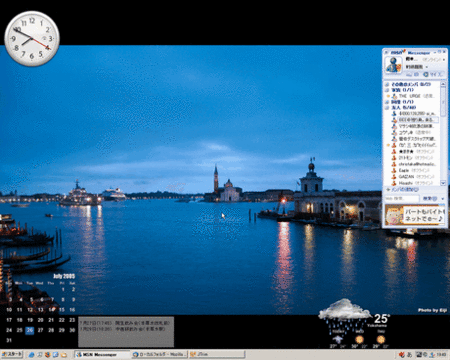Switch to MSN Messenger taskbar button
The image size is (450, 360).
[x=102, y=354]
